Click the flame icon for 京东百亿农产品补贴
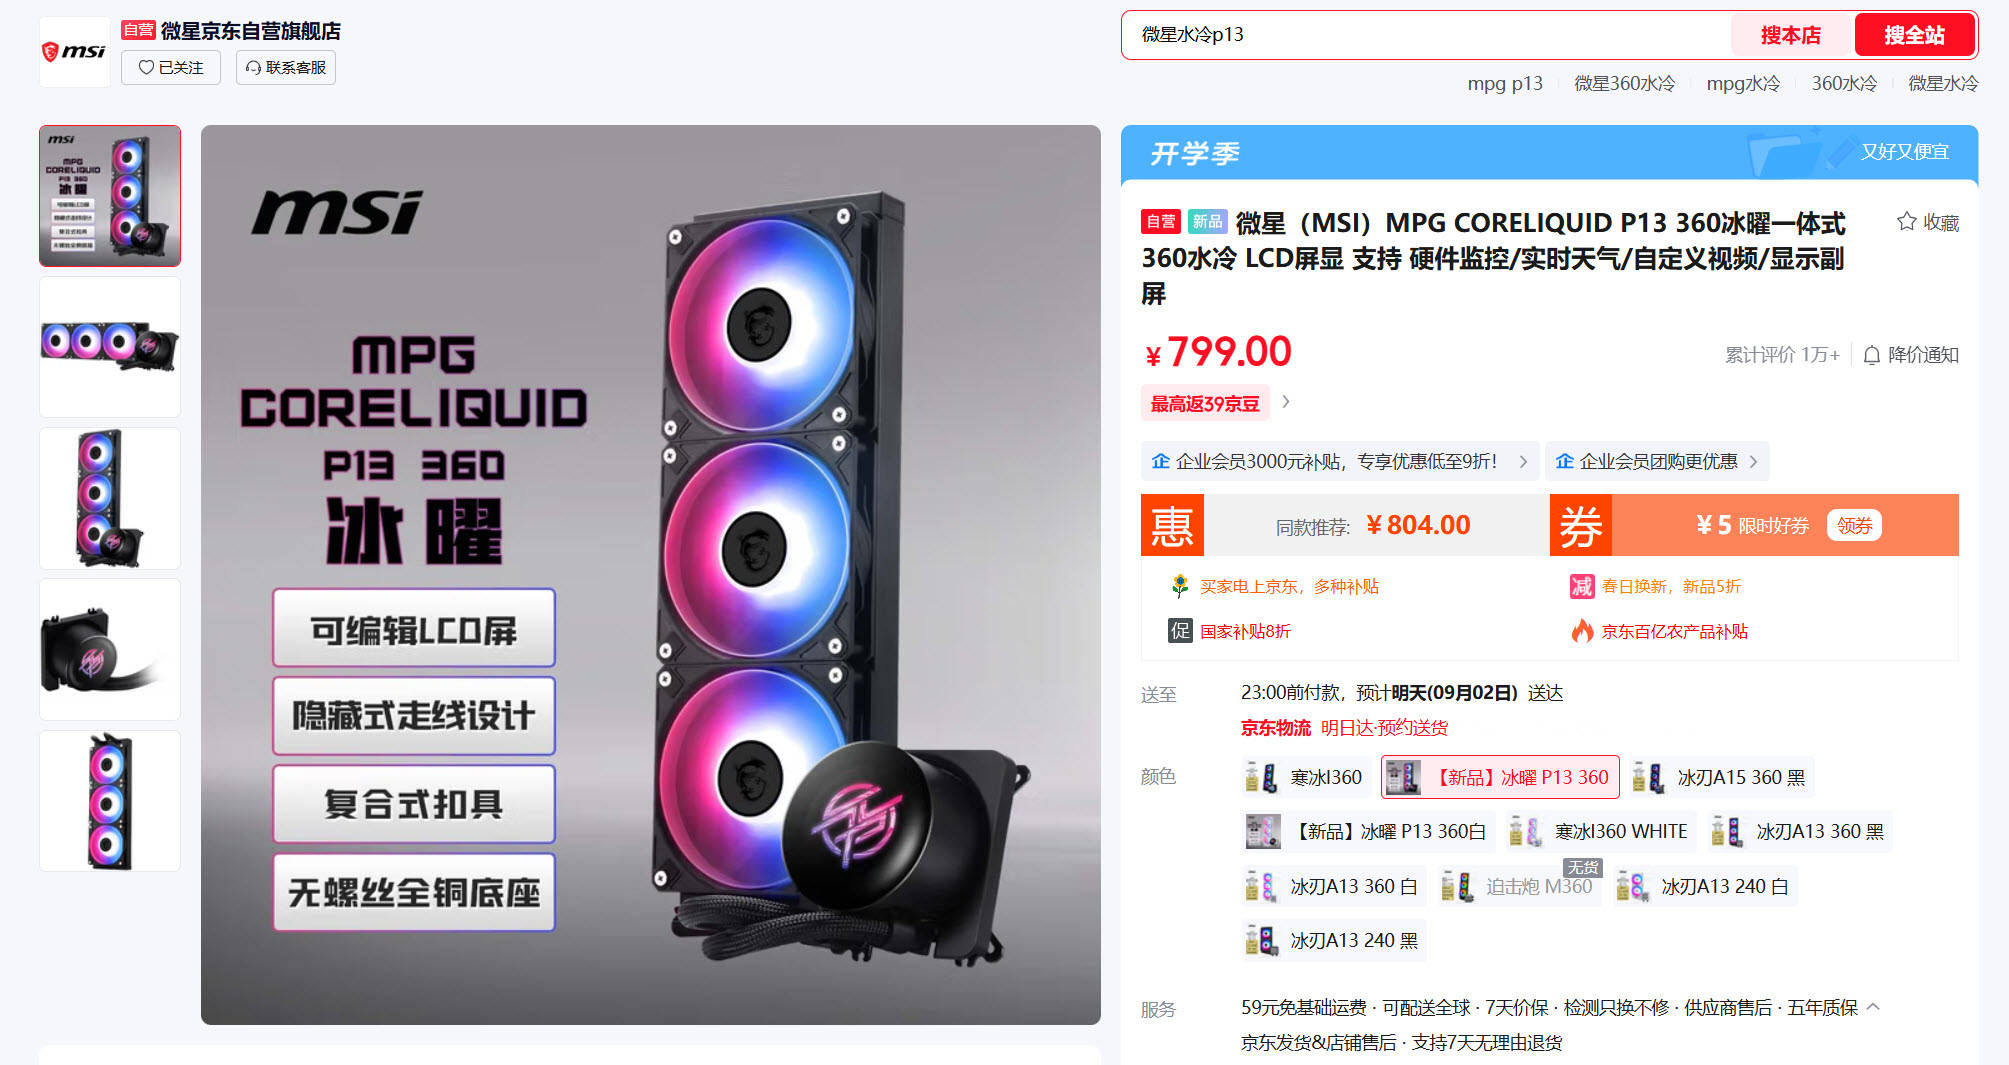This screenshot has height=1065, width=2009. (1582, 631)
